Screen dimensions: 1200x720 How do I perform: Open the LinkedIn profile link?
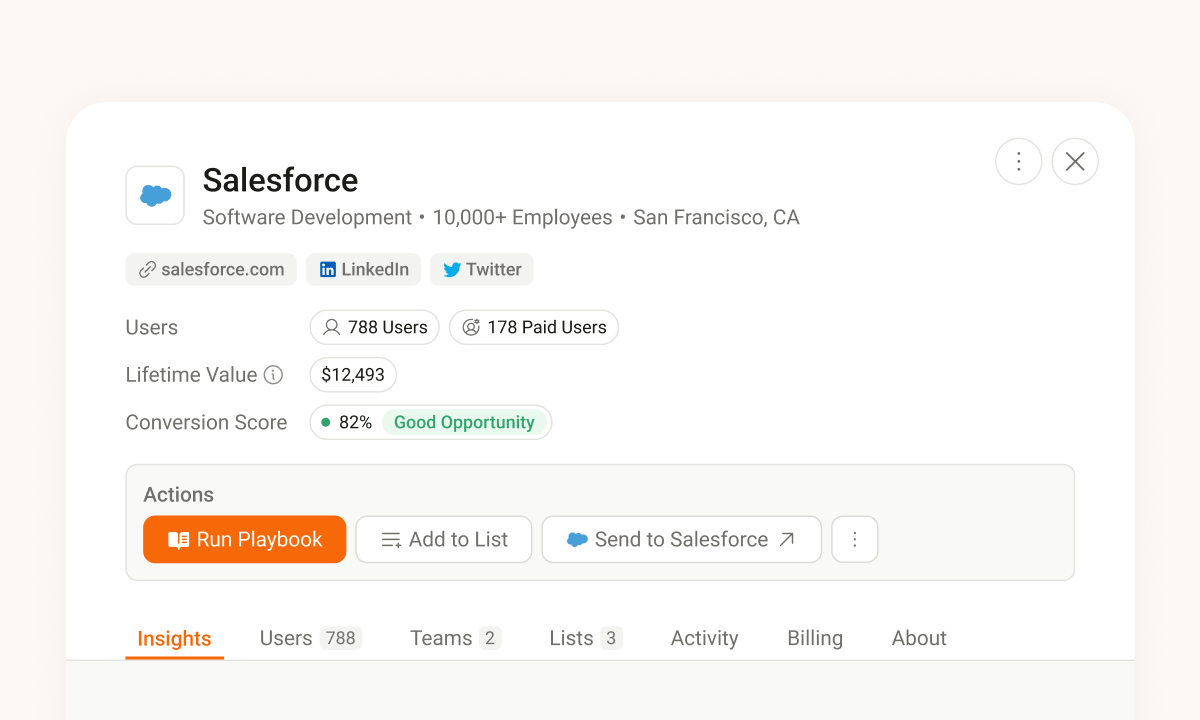point(363,269)
